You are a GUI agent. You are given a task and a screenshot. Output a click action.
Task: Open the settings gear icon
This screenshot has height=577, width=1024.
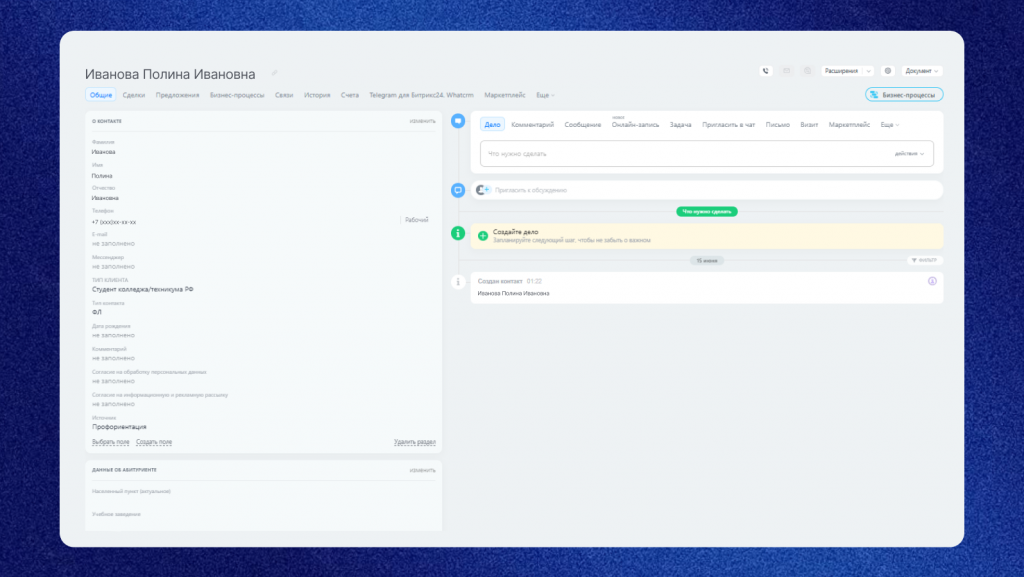coord(888,70)
